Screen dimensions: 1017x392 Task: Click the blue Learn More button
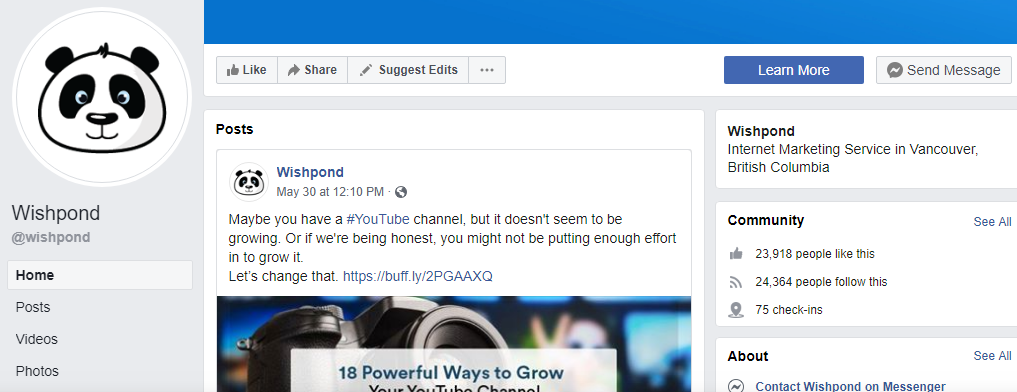tap(794, 70)
